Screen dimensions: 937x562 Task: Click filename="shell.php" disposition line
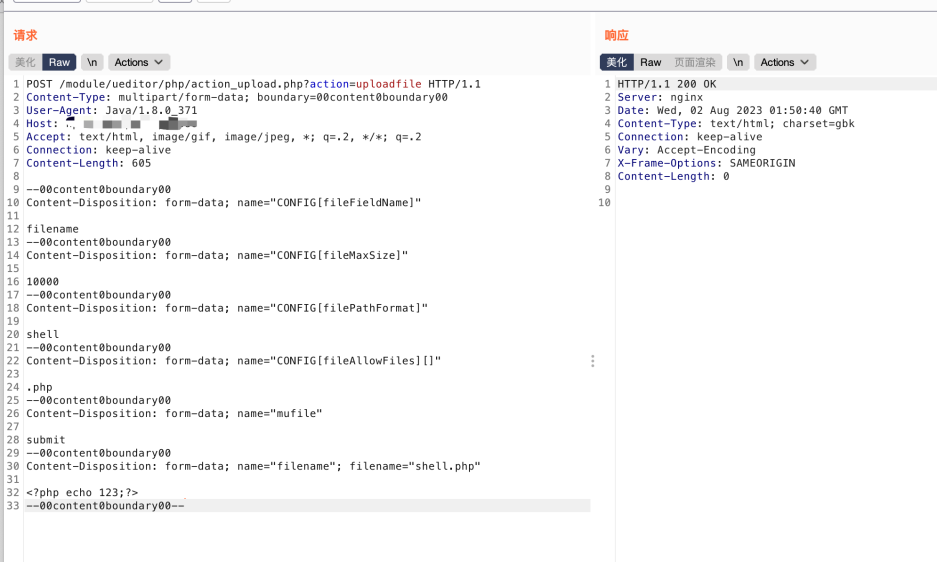(253, 466)
